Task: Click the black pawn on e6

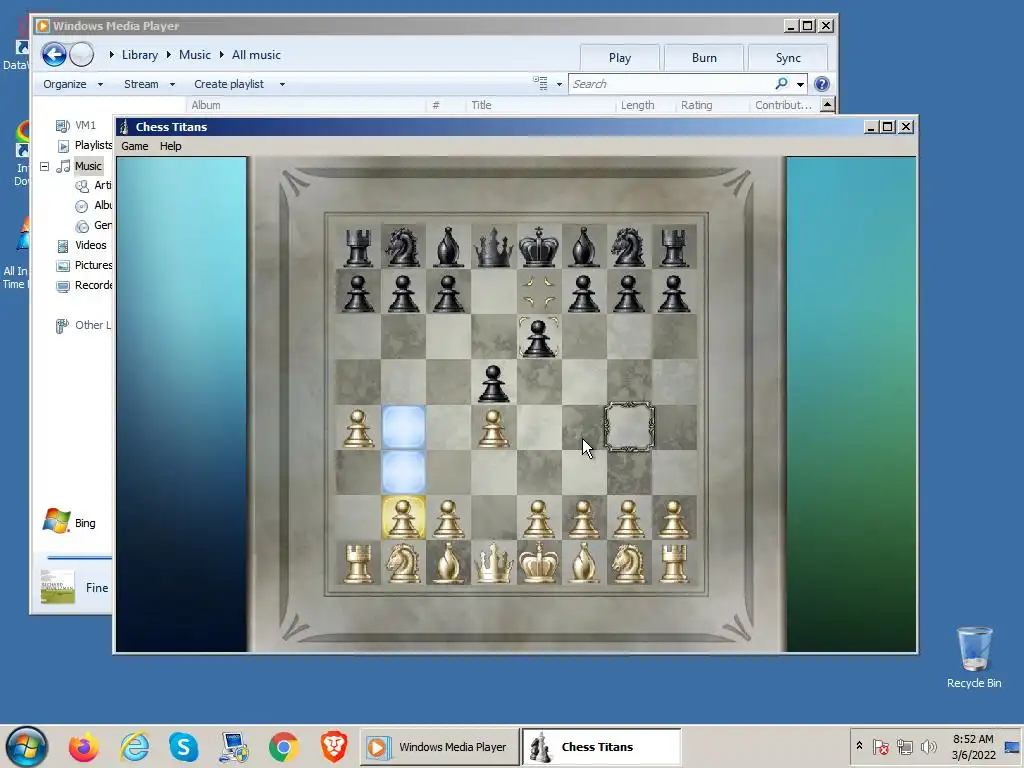Action: pyautogui.click(x=539, y=338)
